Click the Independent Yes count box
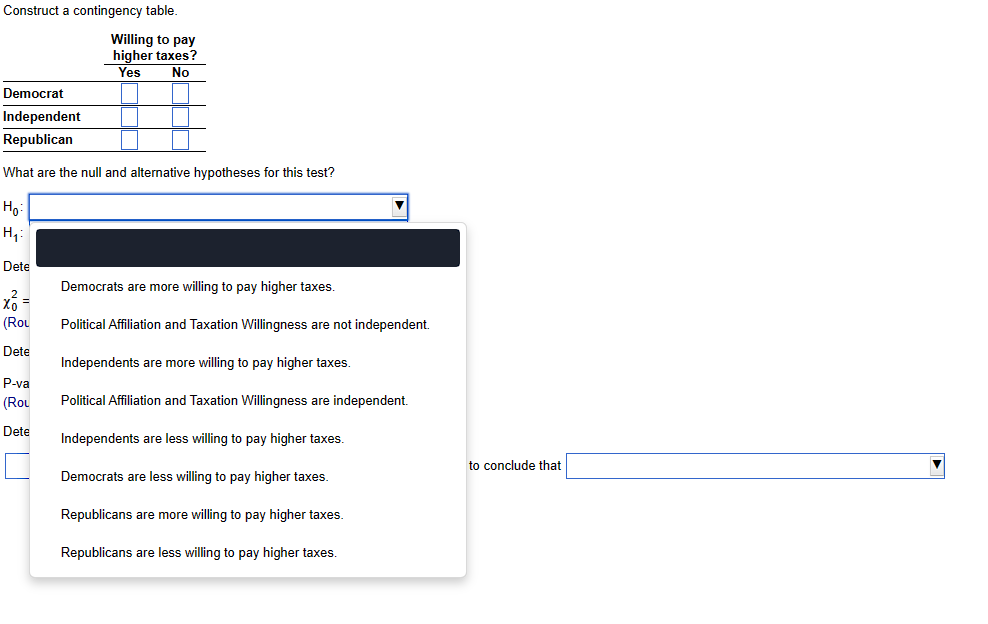This screenshot has height=624, width=988. 129,116
